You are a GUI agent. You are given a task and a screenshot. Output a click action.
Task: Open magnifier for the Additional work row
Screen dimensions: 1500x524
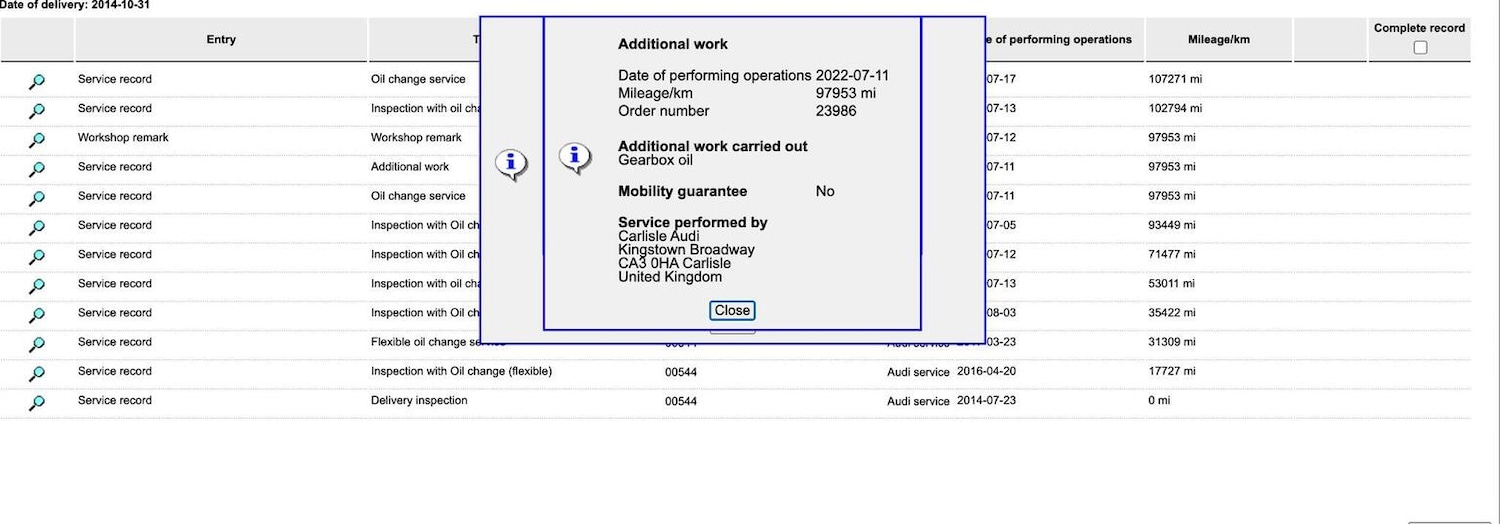pyautogui.click(x=37, y=168)
